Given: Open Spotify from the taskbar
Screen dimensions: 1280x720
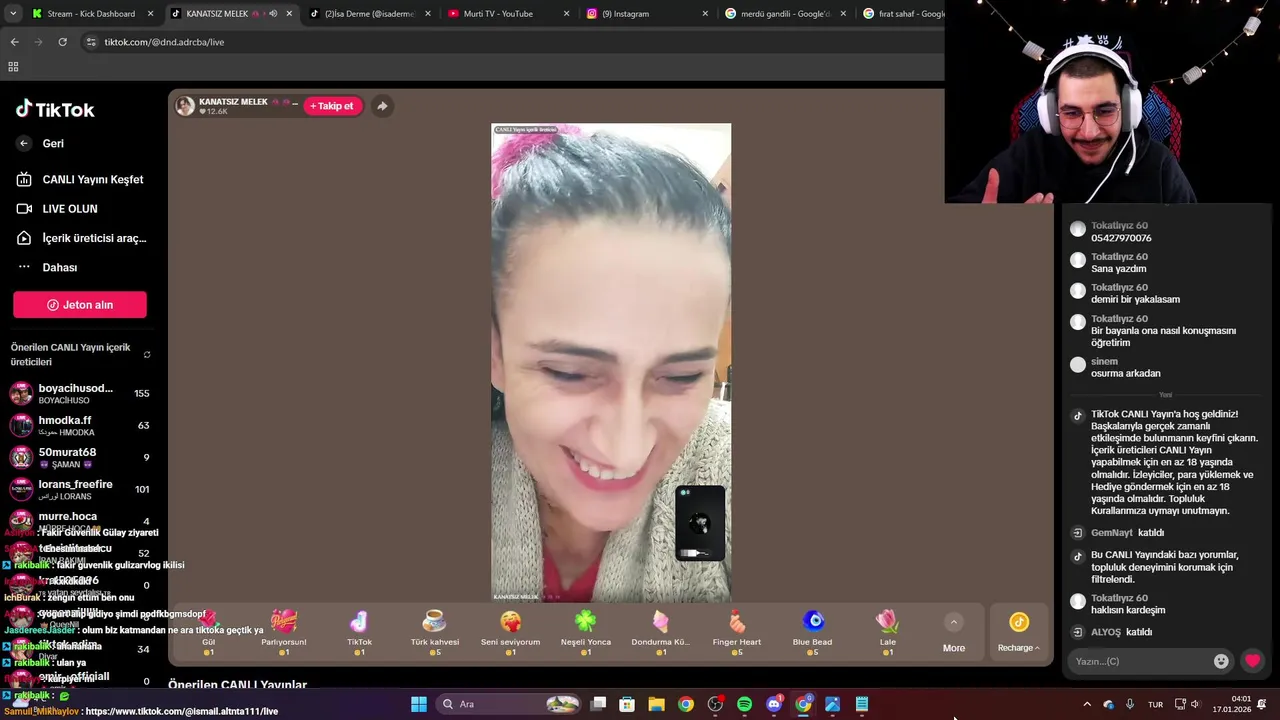Looking at the screenshot, I should point(744,704).
